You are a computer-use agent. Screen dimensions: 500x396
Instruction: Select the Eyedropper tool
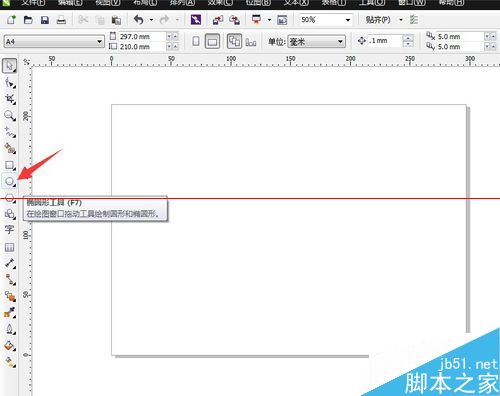[x=10, y=313]
